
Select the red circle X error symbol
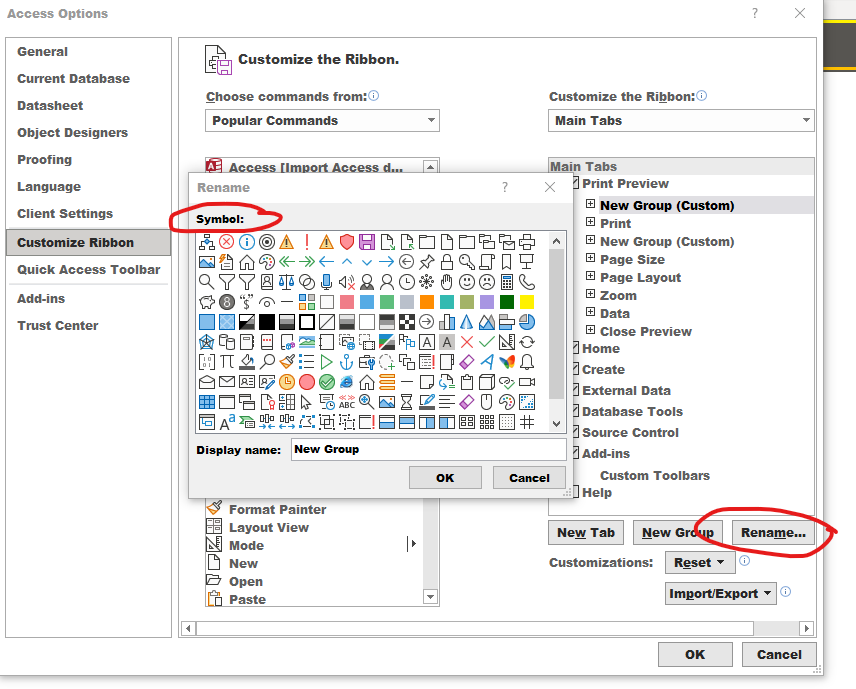(227, 241)
